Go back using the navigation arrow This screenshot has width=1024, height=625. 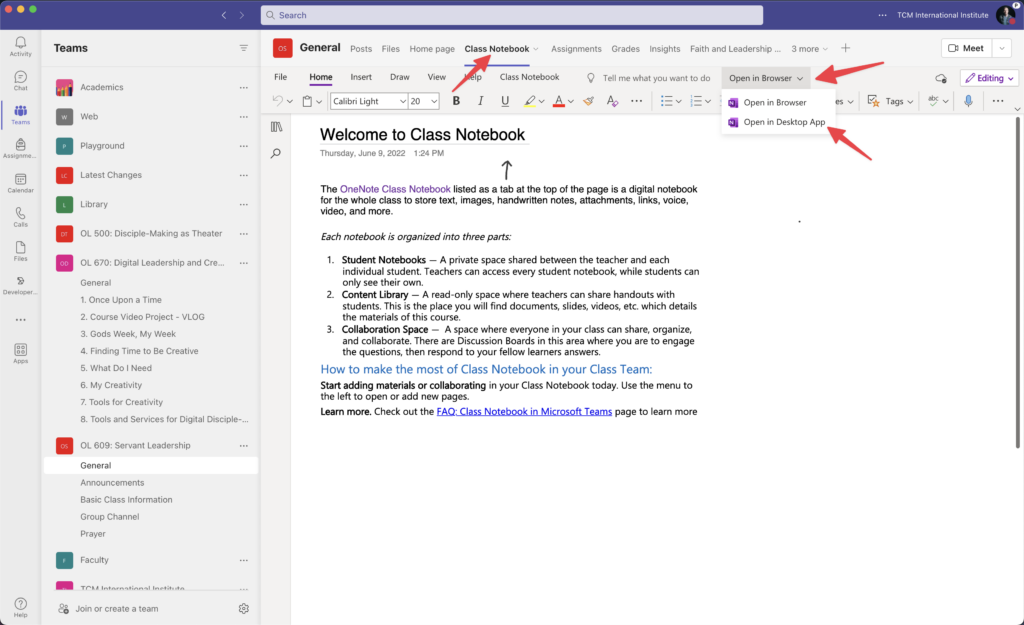coord(224,15)
